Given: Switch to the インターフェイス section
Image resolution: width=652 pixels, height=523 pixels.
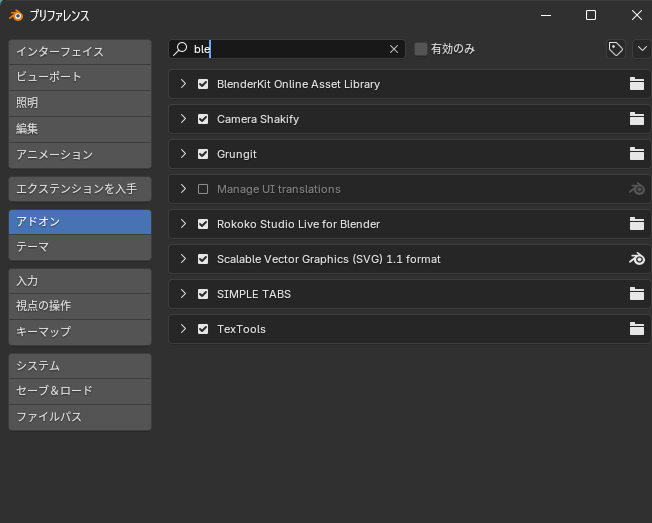Looking at the screenshot, I should point(80,51).
